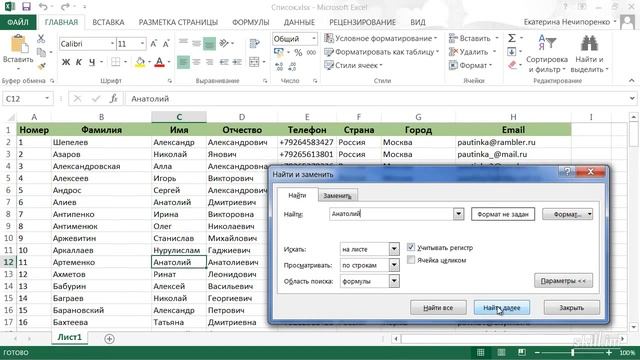Undo the last action
Screen dimensions: 640x360
(x=43, y=7)
